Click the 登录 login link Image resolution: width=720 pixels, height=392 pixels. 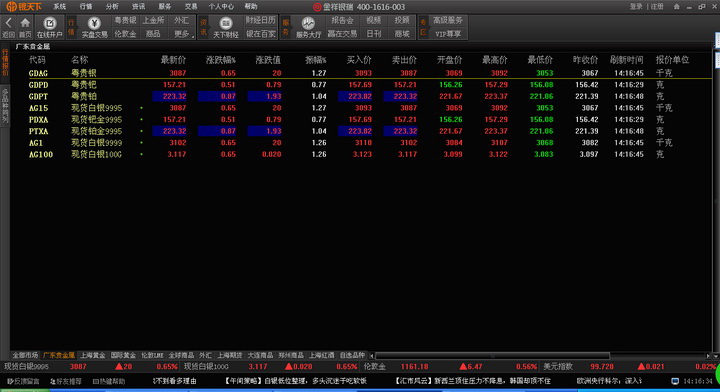pos(636,6)
